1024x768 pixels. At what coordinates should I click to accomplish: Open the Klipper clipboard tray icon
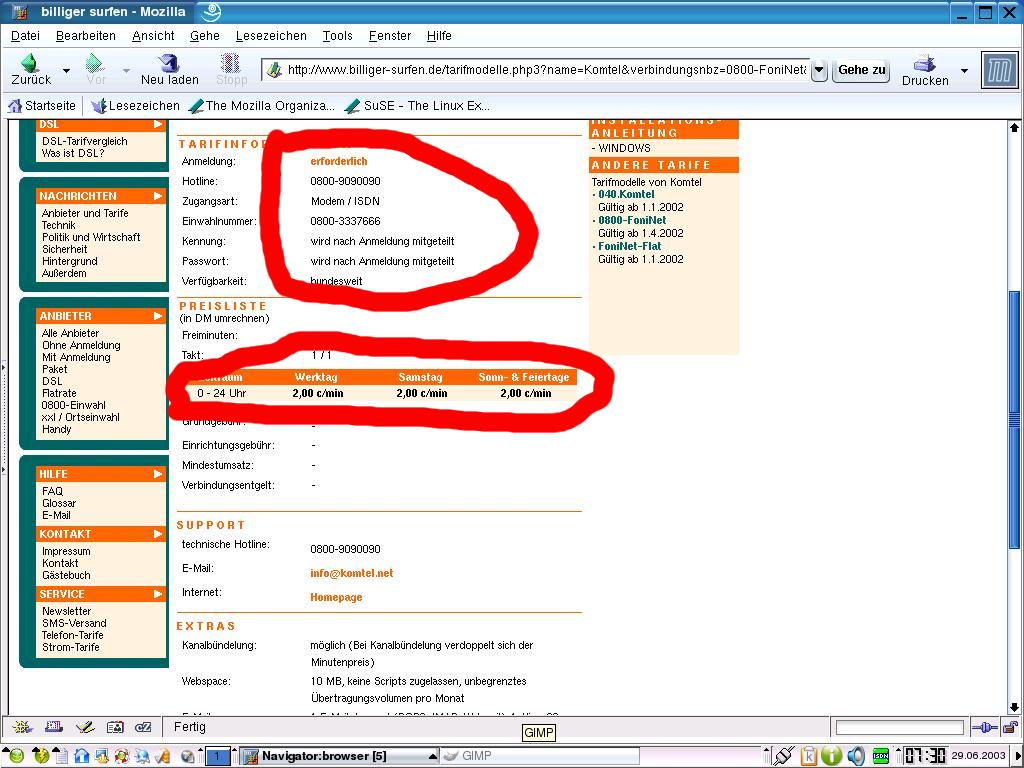[x=809, y=756]
